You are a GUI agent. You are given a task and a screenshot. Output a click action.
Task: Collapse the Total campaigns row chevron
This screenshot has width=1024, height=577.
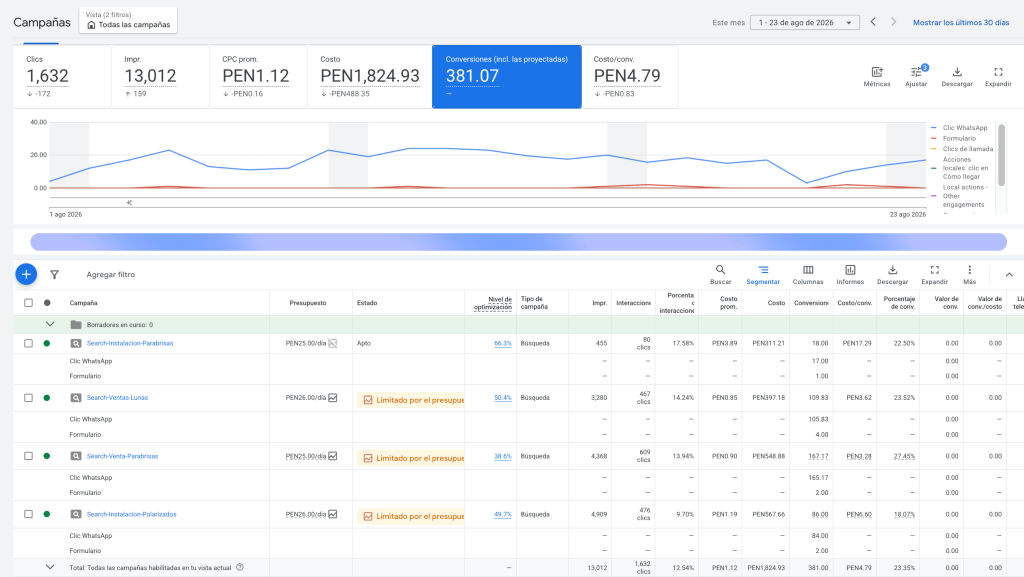(50, 567)
